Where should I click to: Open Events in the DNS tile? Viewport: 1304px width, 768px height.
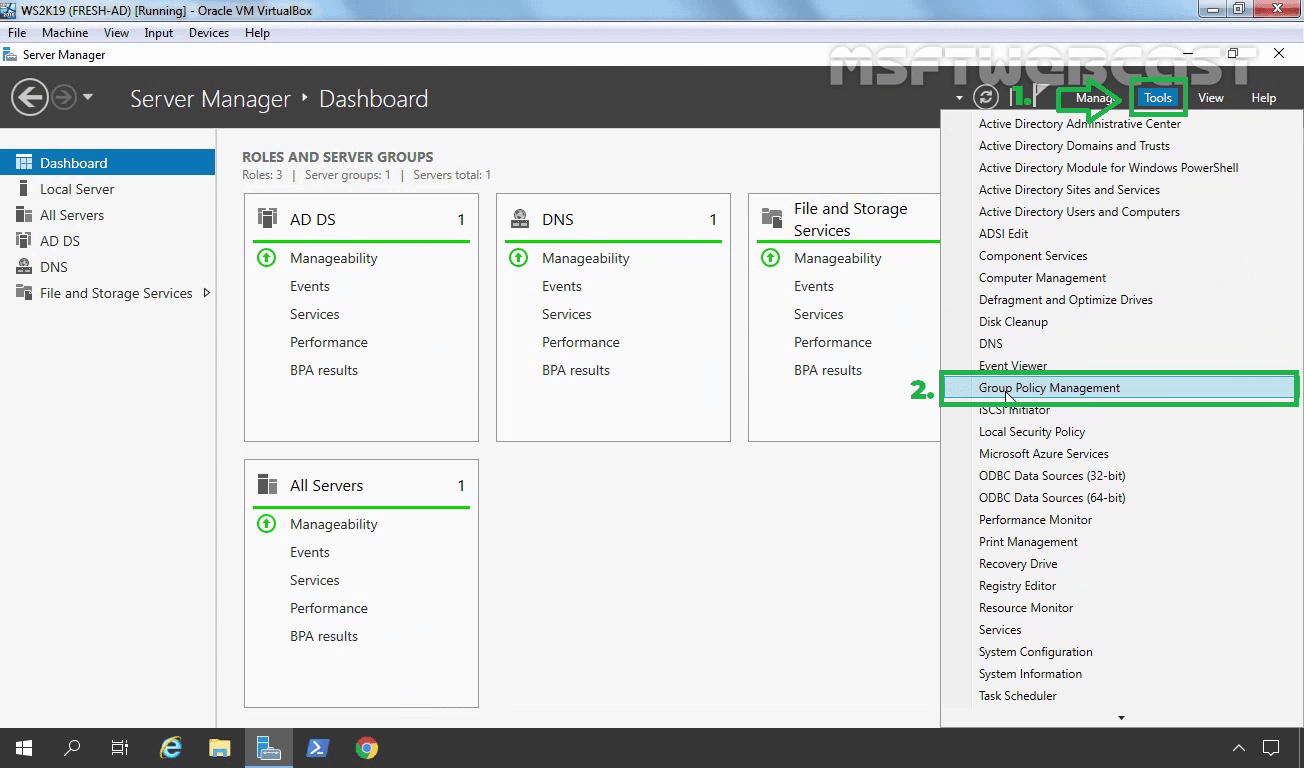562,286
